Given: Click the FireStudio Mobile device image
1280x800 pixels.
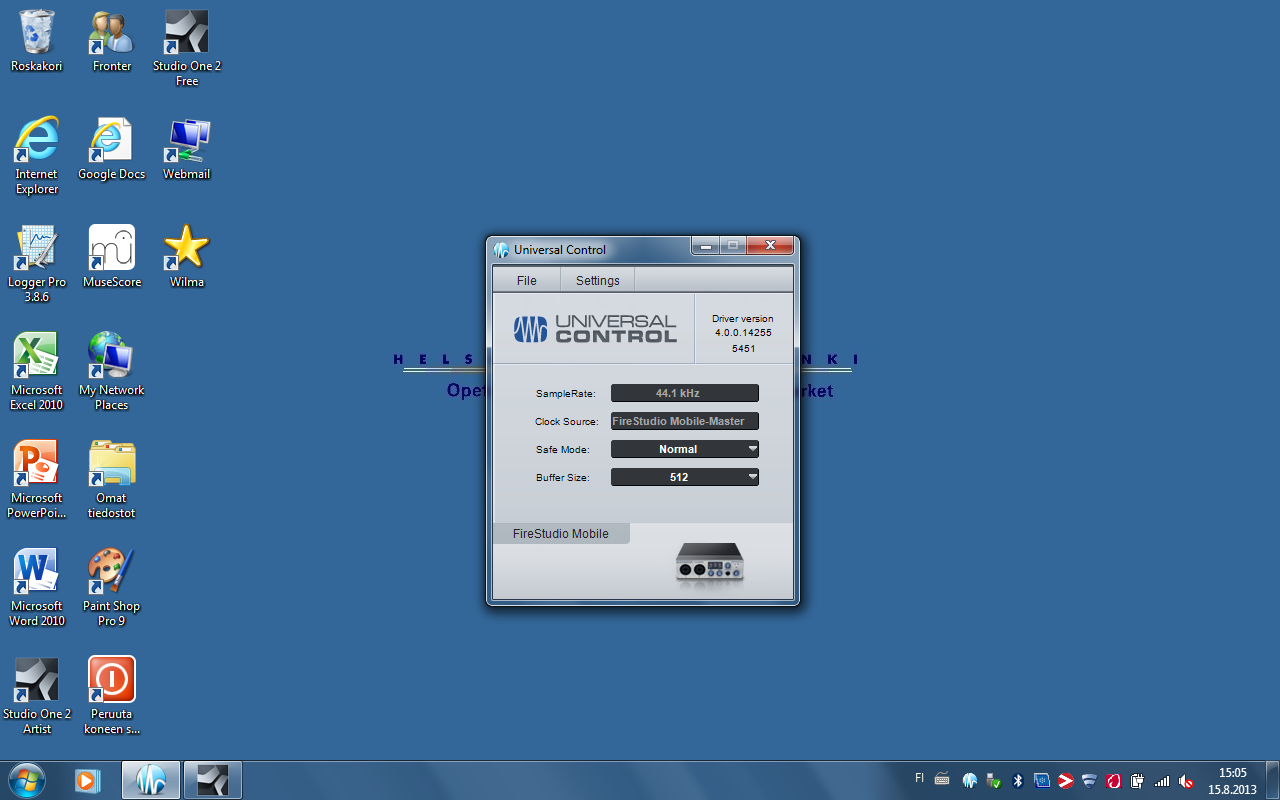Looking at the screenshot, I should pyautogui.click(x=710, y=564).
